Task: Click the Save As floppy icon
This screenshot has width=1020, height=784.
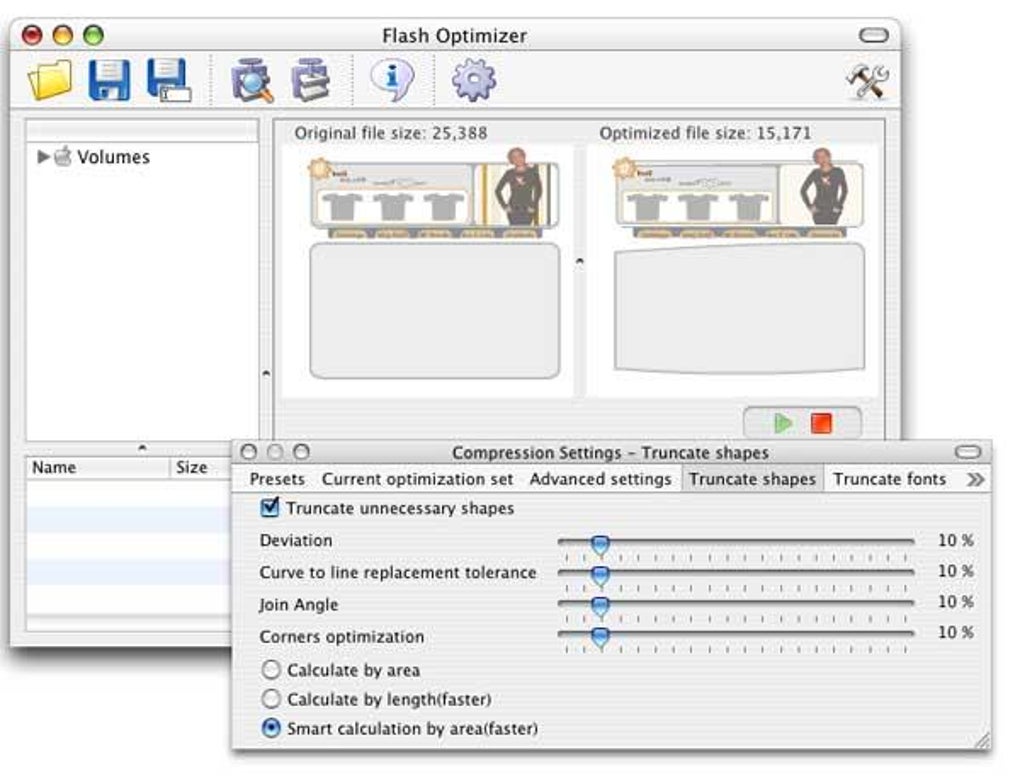Action: [x=169, y=80]
